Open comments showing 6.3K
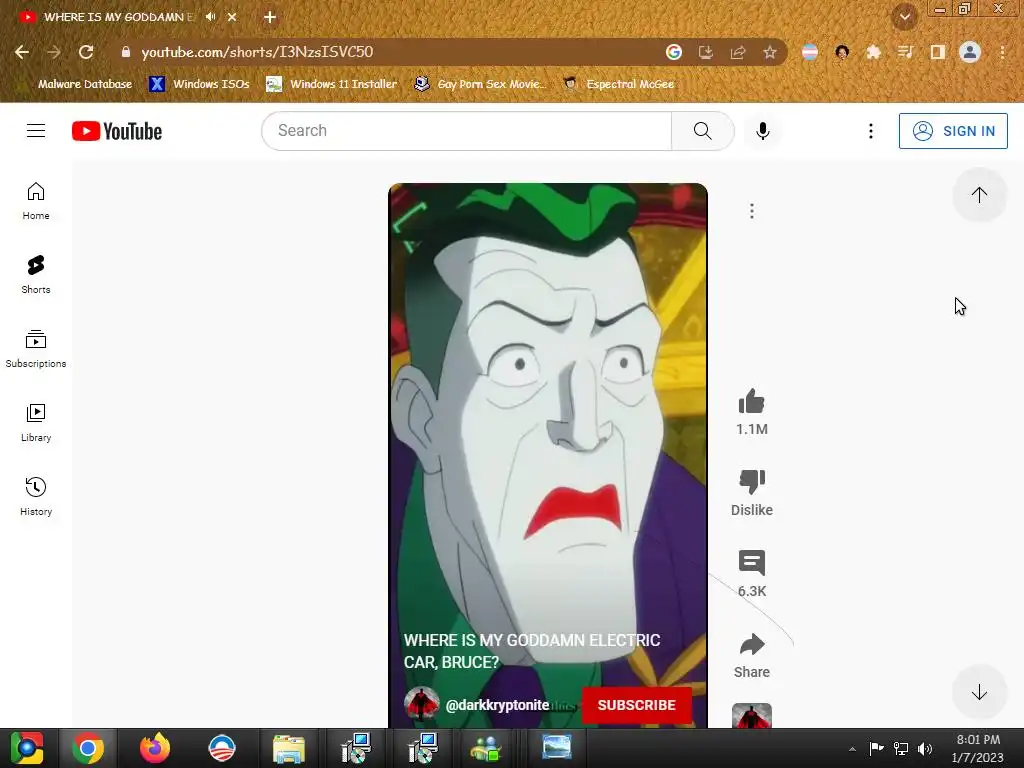The image size is (1024, 768). point(752,563)
